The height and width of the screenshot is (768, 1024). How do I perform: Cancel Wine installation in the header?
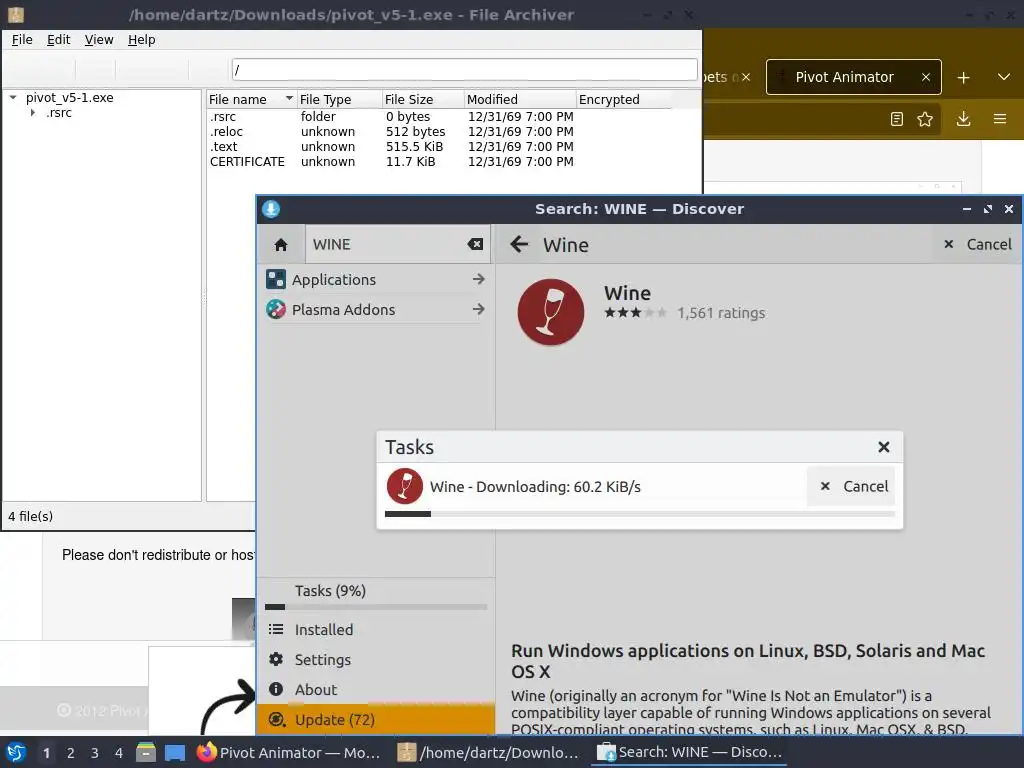(x=978, y=245)
